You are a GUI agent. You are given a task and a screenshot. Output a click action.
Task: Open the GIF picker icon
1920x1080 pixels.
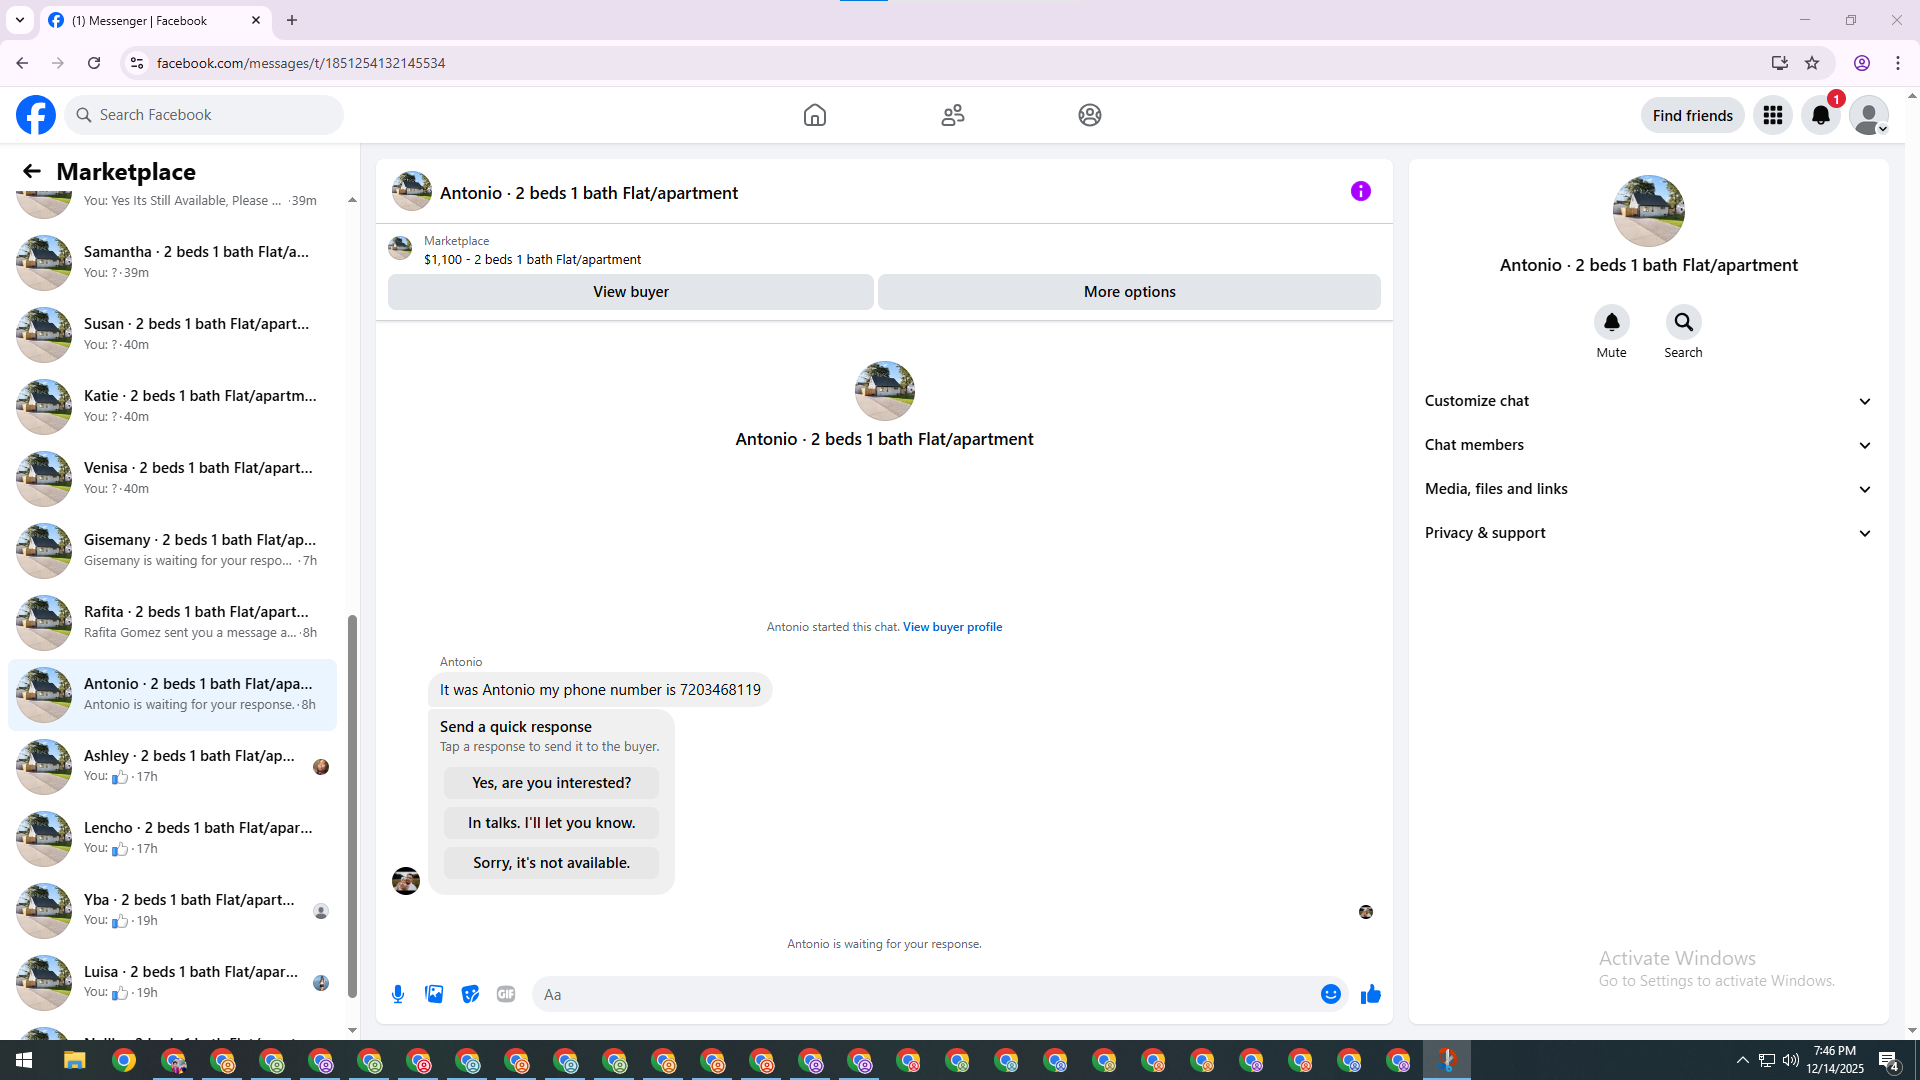pos(506,994)
